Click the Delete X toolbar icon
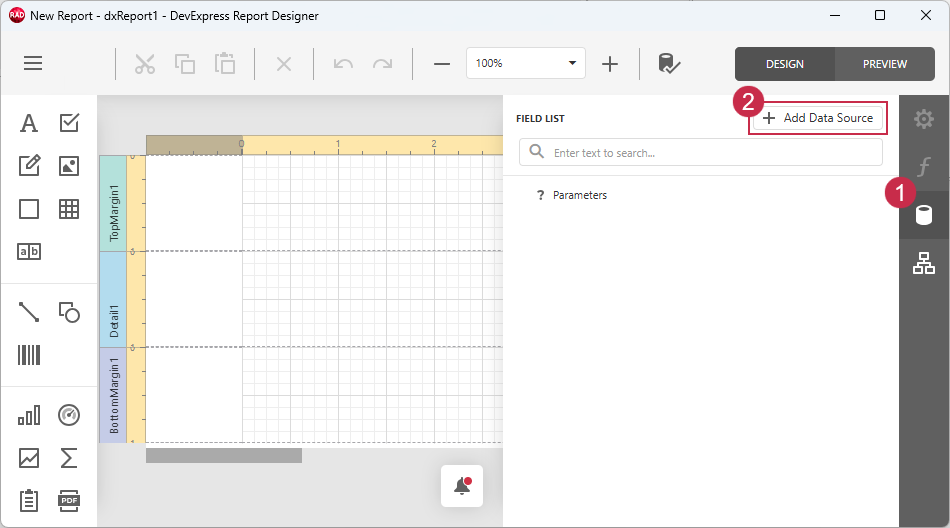 (284, 64)
